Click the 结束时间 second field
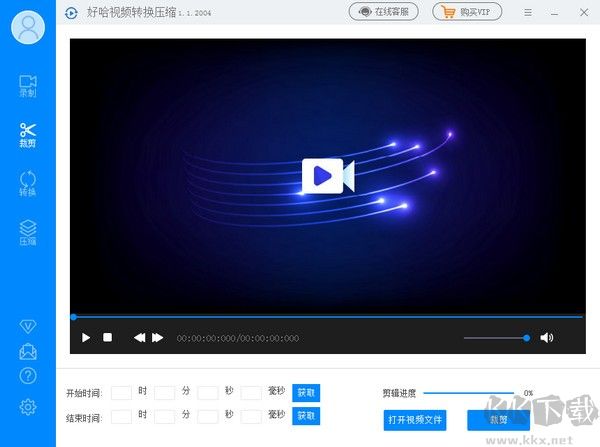 [208, 416]
